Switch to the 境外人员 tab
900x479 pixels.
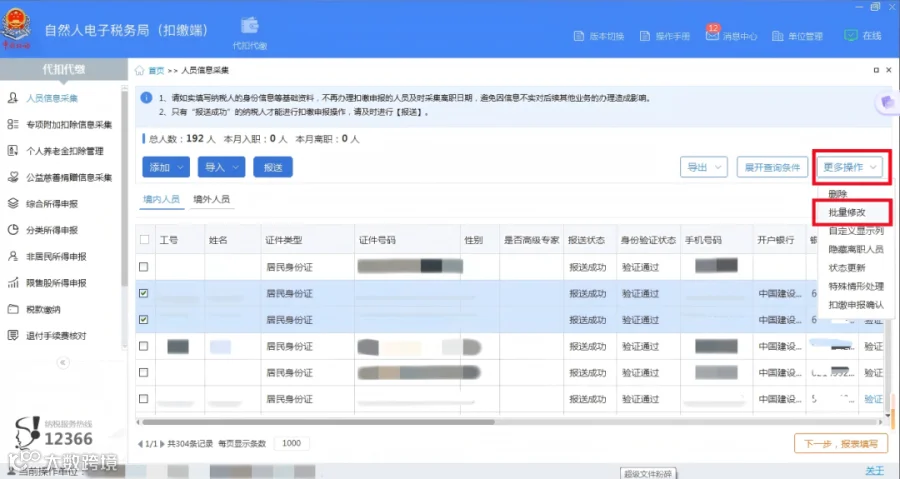tap(211, 199)
